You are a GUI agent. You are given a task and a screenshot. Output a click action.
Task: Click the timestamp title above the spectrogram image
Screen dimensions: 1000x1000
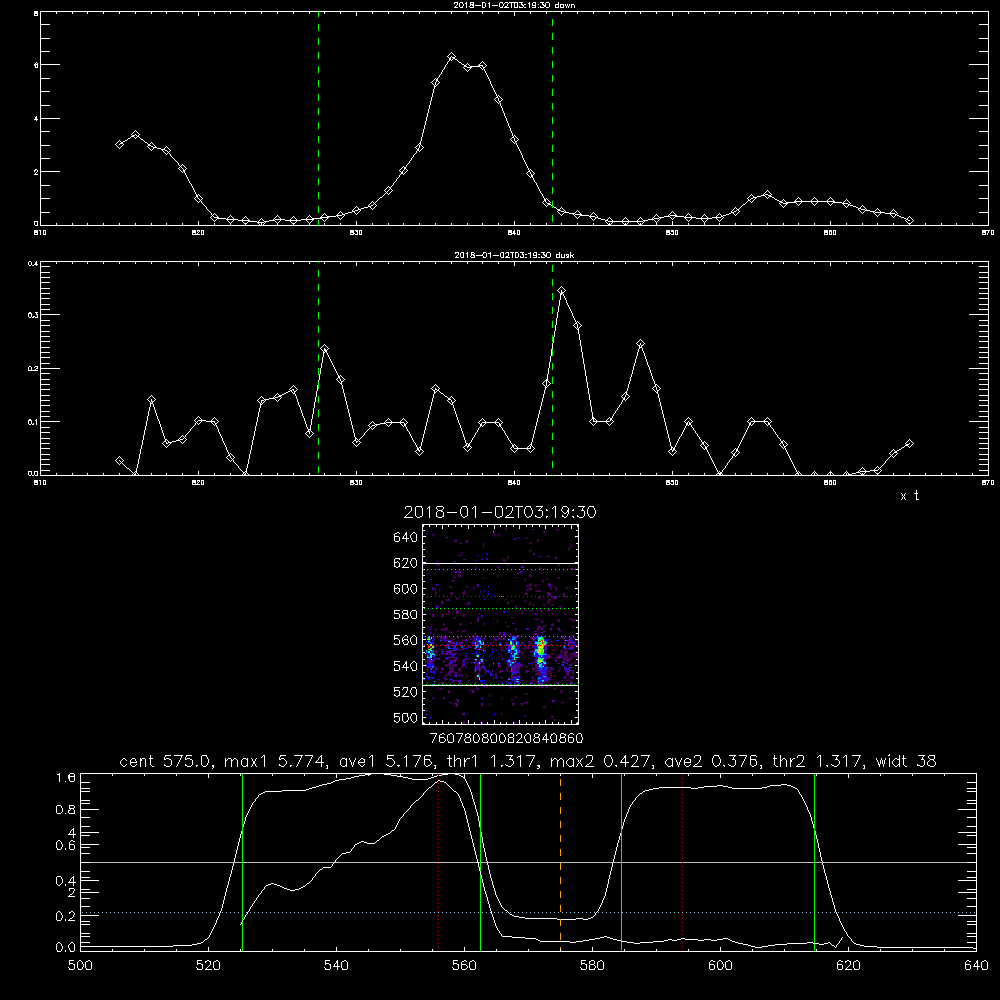500,512
